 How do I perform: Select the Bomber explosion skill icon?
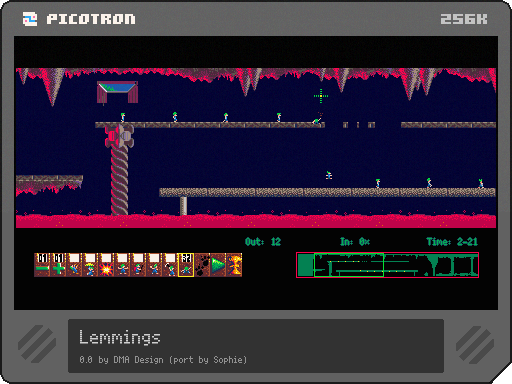(106, 265)
